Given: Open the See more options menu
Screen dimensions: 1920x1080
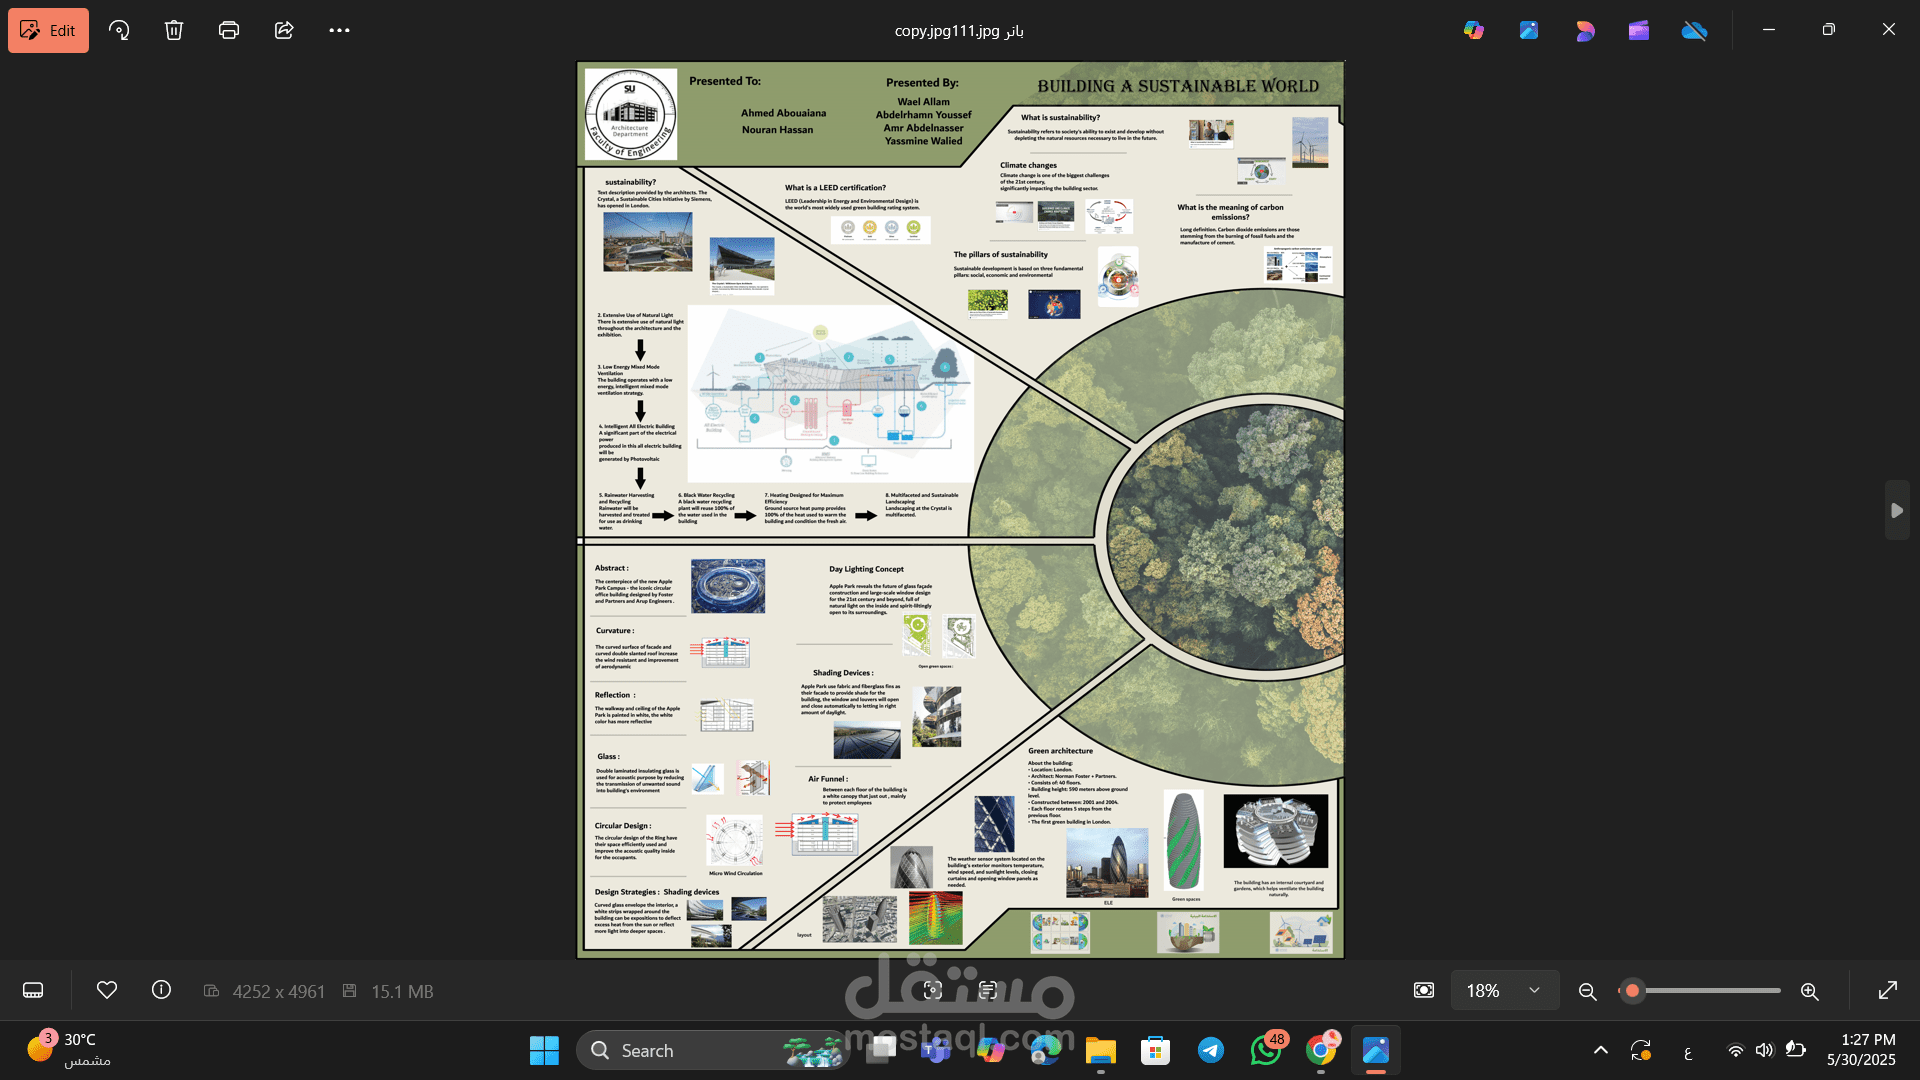Looking at the screenshot, I should click(x=340, y=30).
